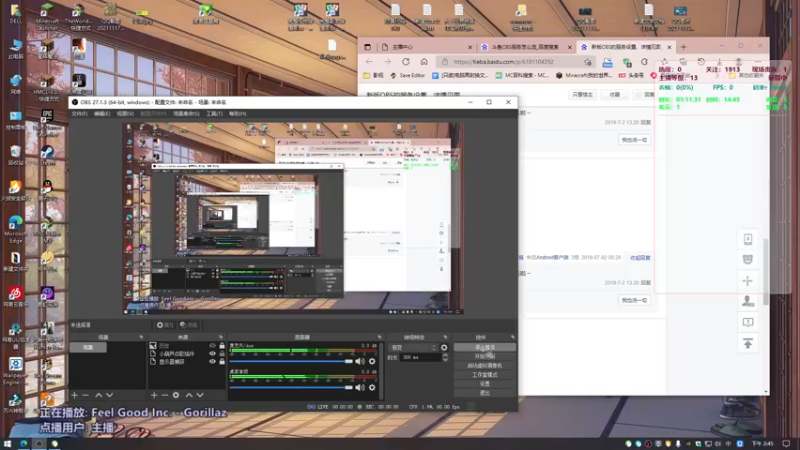Open the Tools menu in OBS
This screenshot has width=800, height=450.
[x=214, y=114]
